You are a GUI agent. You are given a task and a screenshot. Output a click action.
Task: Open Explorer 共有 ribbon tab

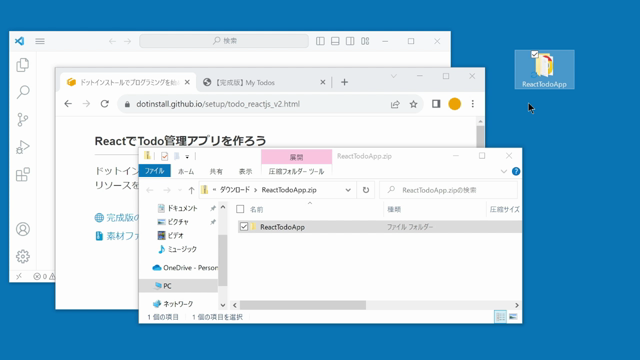click(x=216, y=171)
